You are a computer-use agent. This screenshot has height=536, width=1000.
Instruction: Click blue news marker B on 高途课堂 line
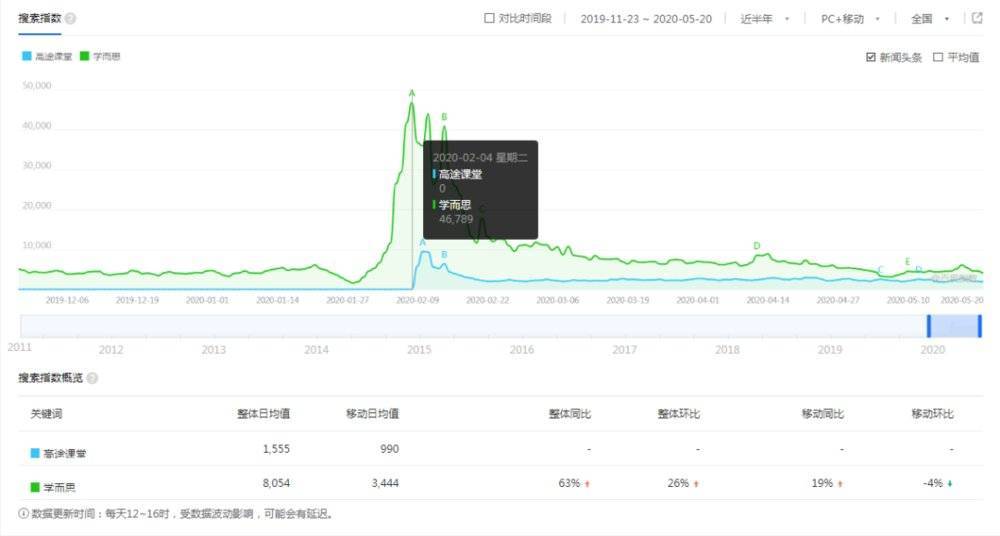[445, 255]
